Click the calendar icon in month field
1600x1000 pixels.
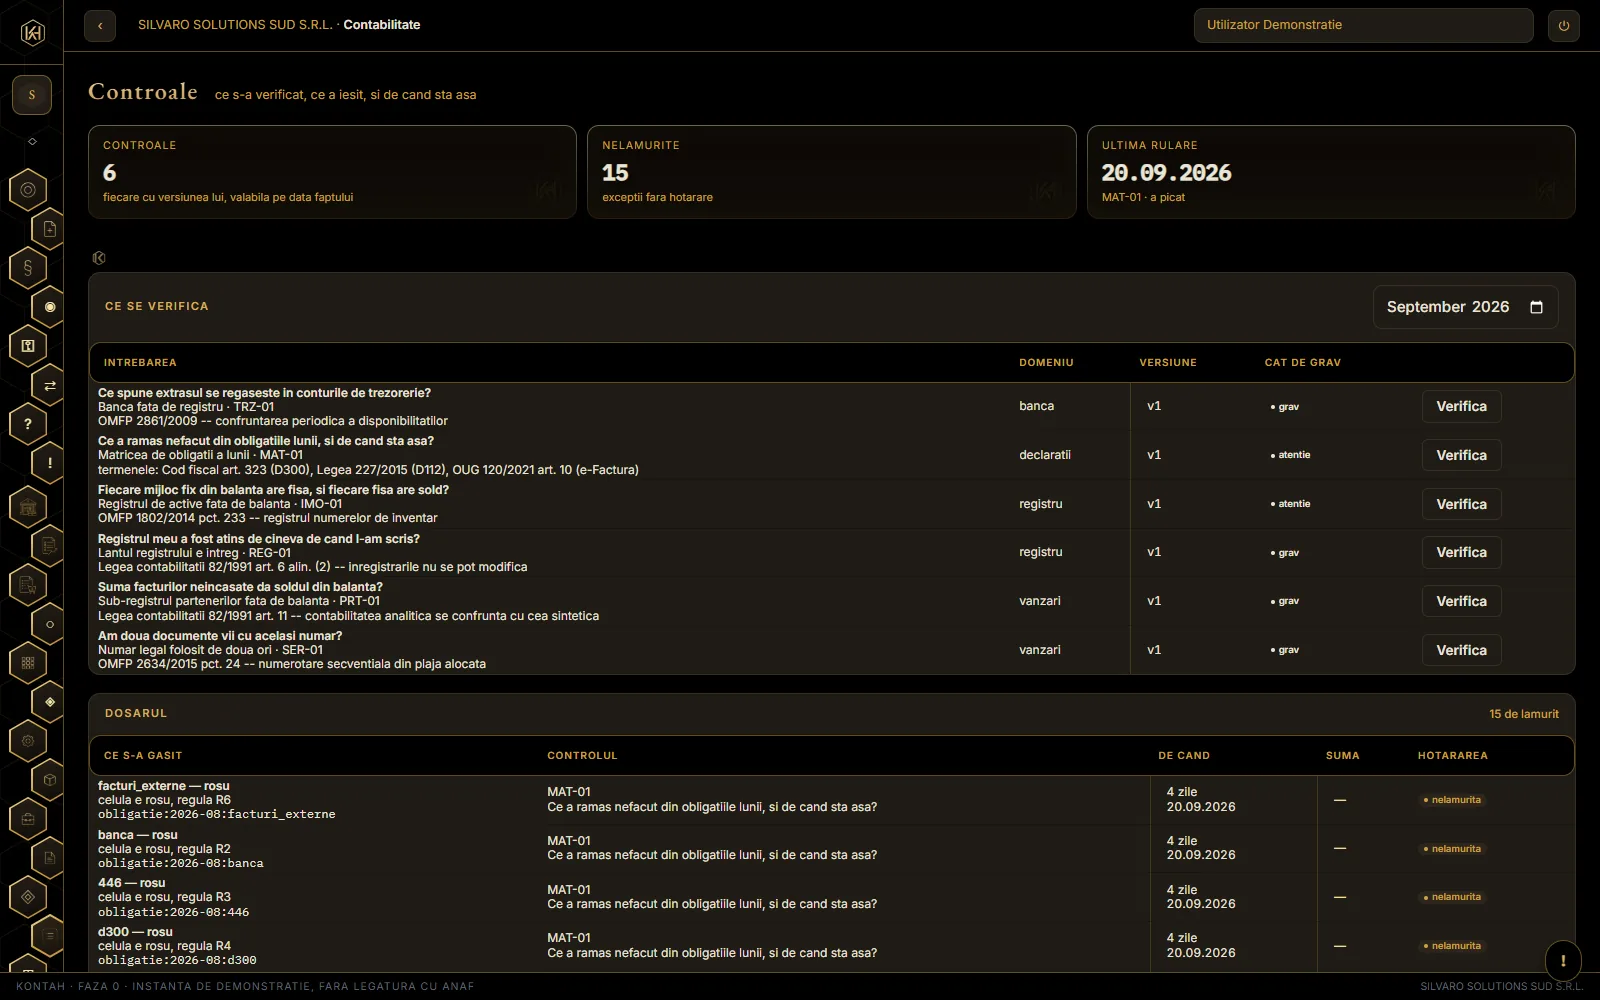(x=1537, y=307)
